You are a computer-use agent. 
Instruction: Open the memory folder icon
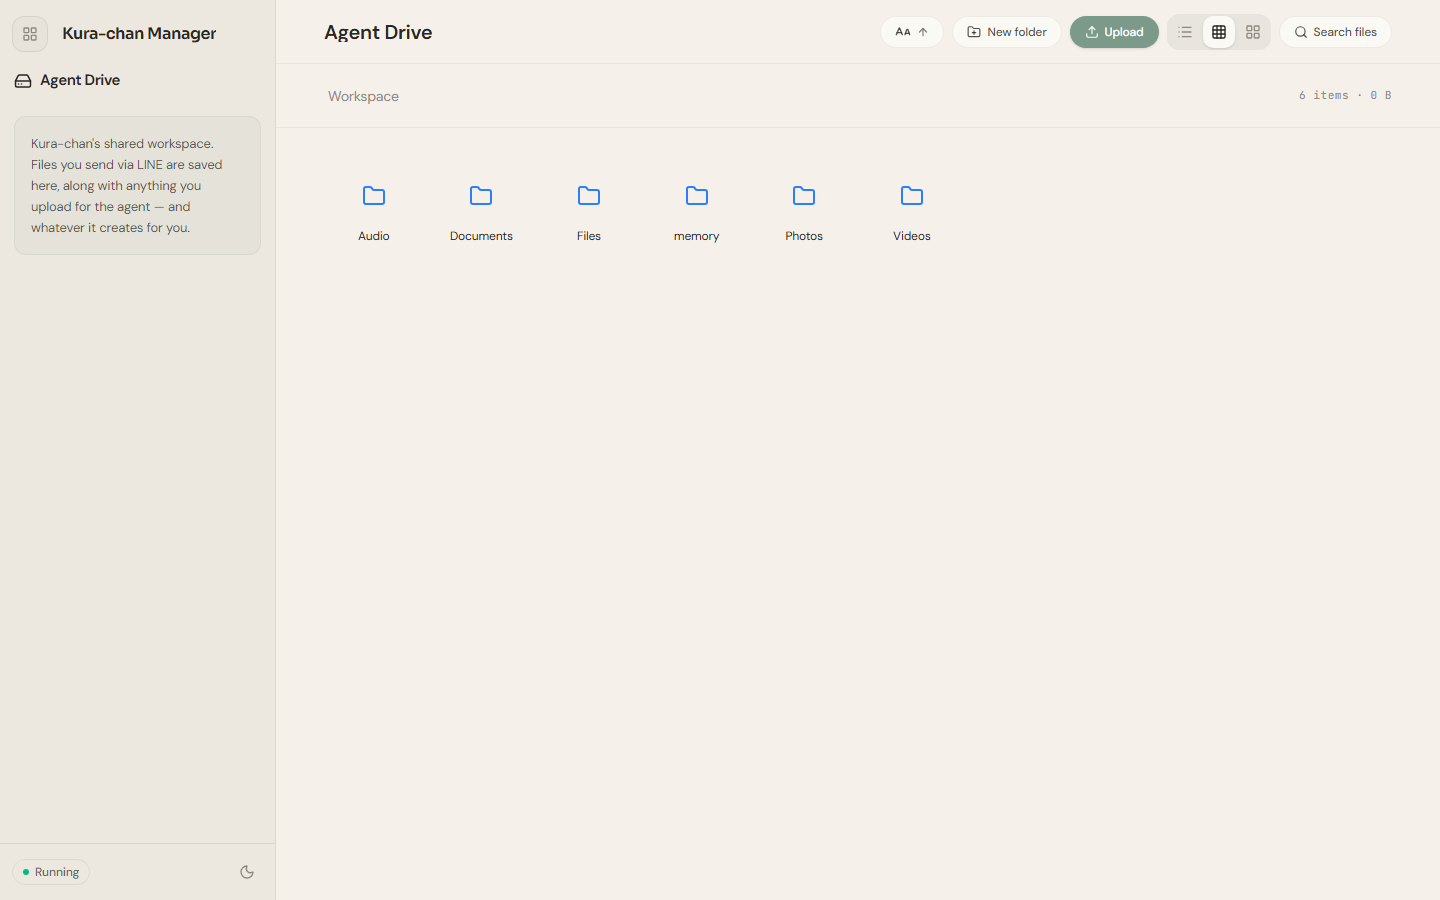[x=697, y=196]
